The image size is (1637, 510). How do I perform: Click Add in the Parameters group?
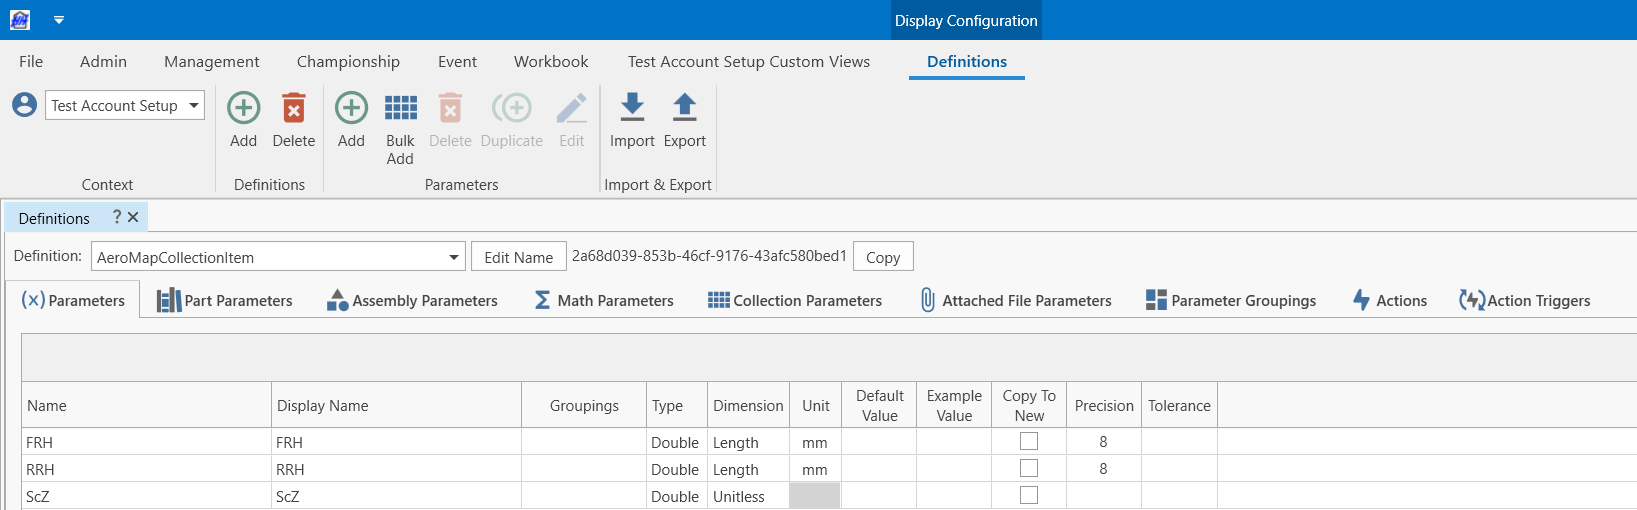point(351,108)
